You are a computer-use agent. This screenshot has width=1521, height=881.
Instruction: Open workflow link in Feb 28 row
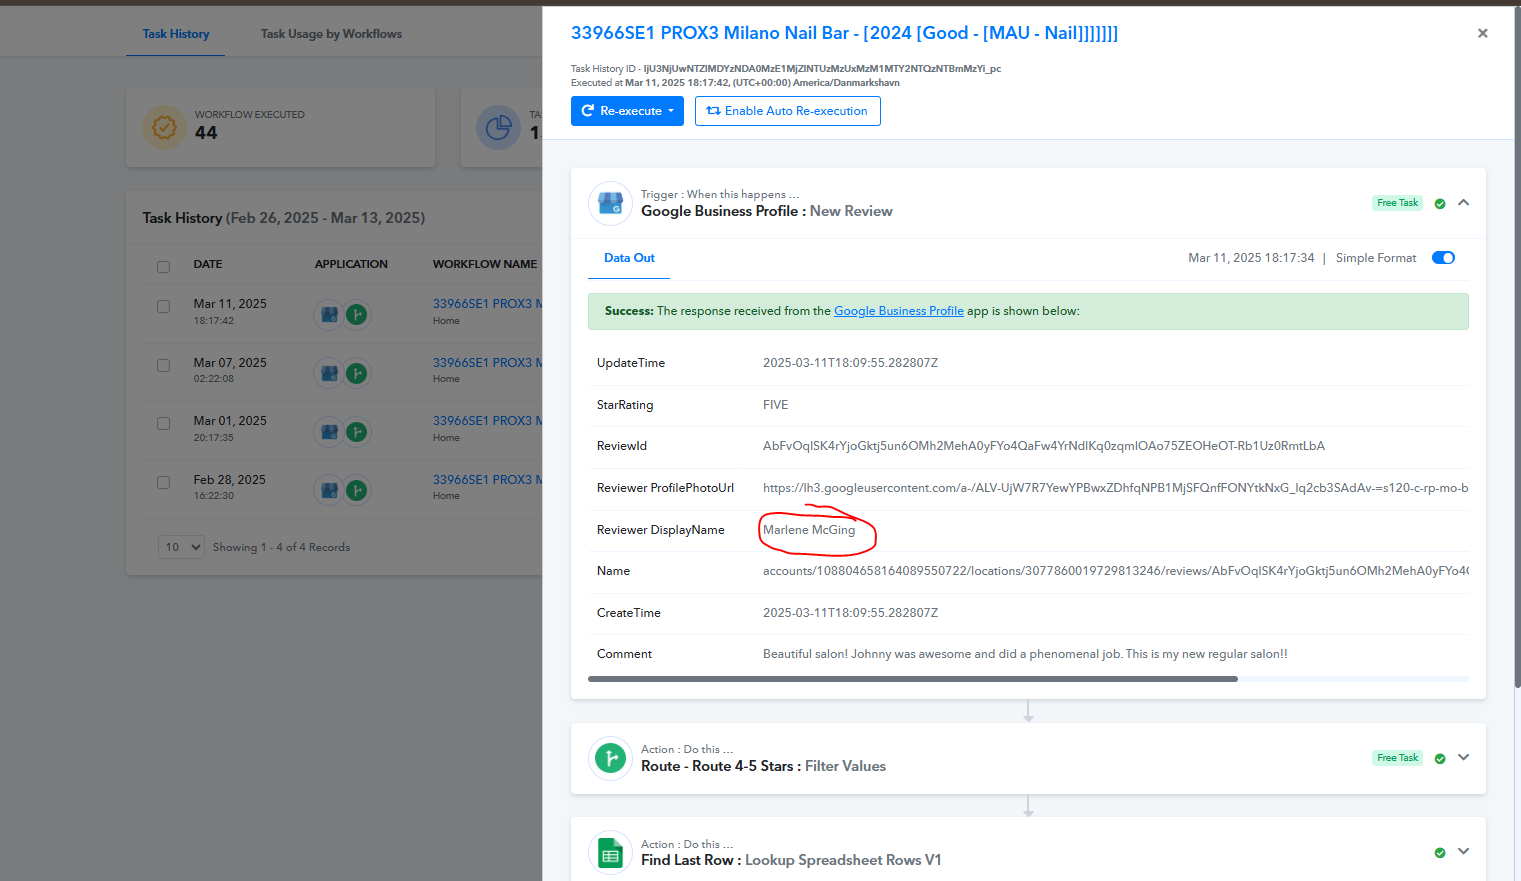(488, 480)
